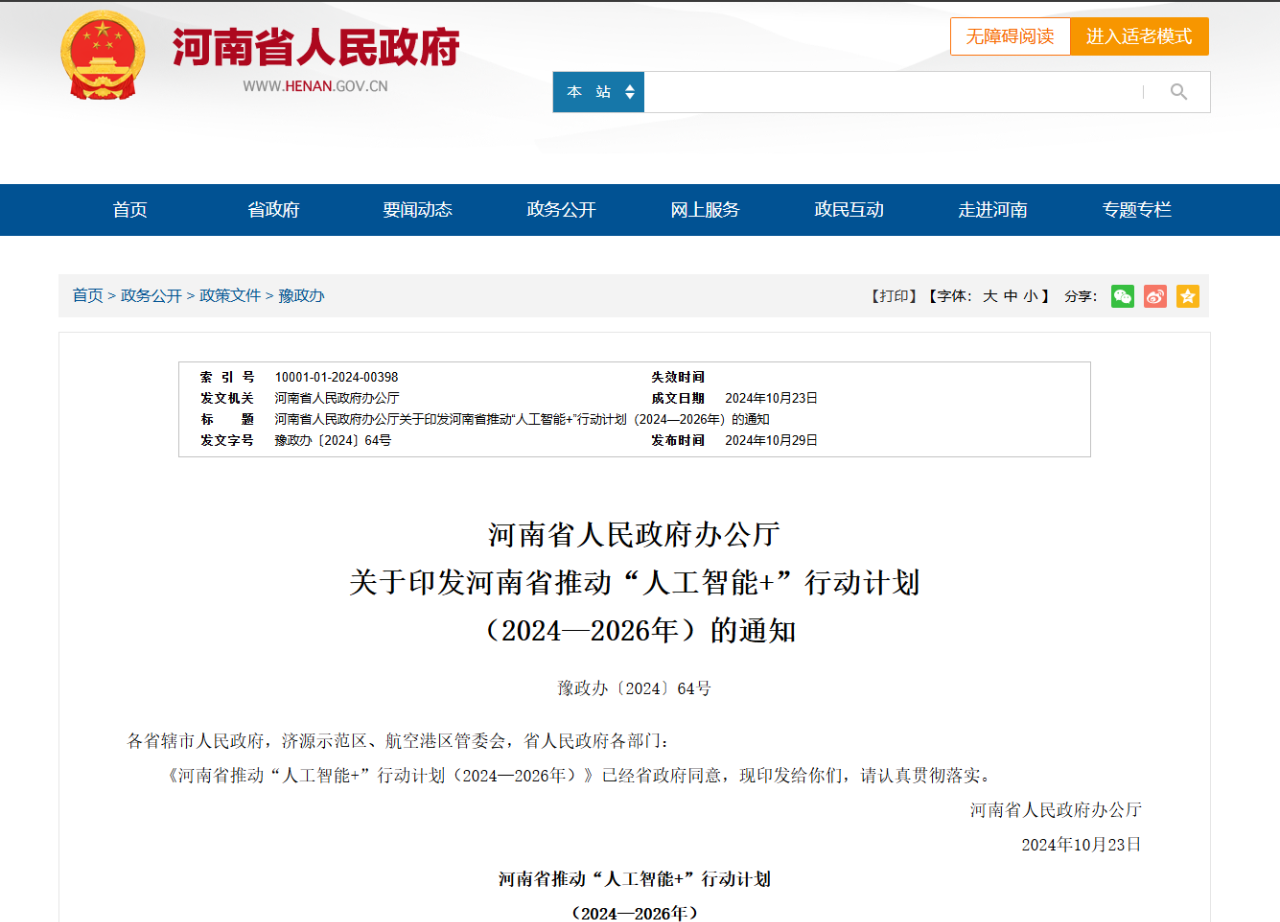
Task: Select 走进河南 in the navigation bar
Action: tap(992, 210)
